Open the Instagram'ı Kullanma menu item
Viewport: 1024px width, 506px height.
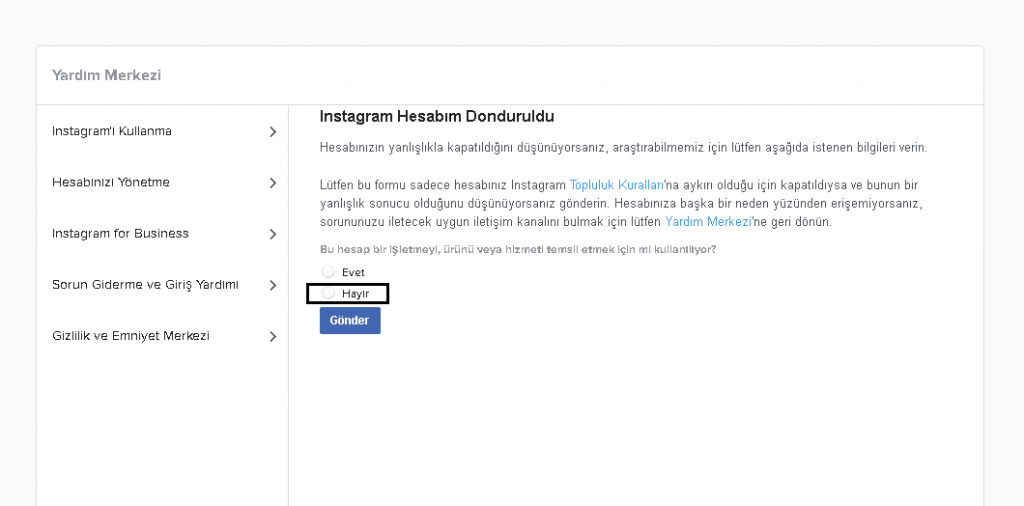click(x=112, y=131)
